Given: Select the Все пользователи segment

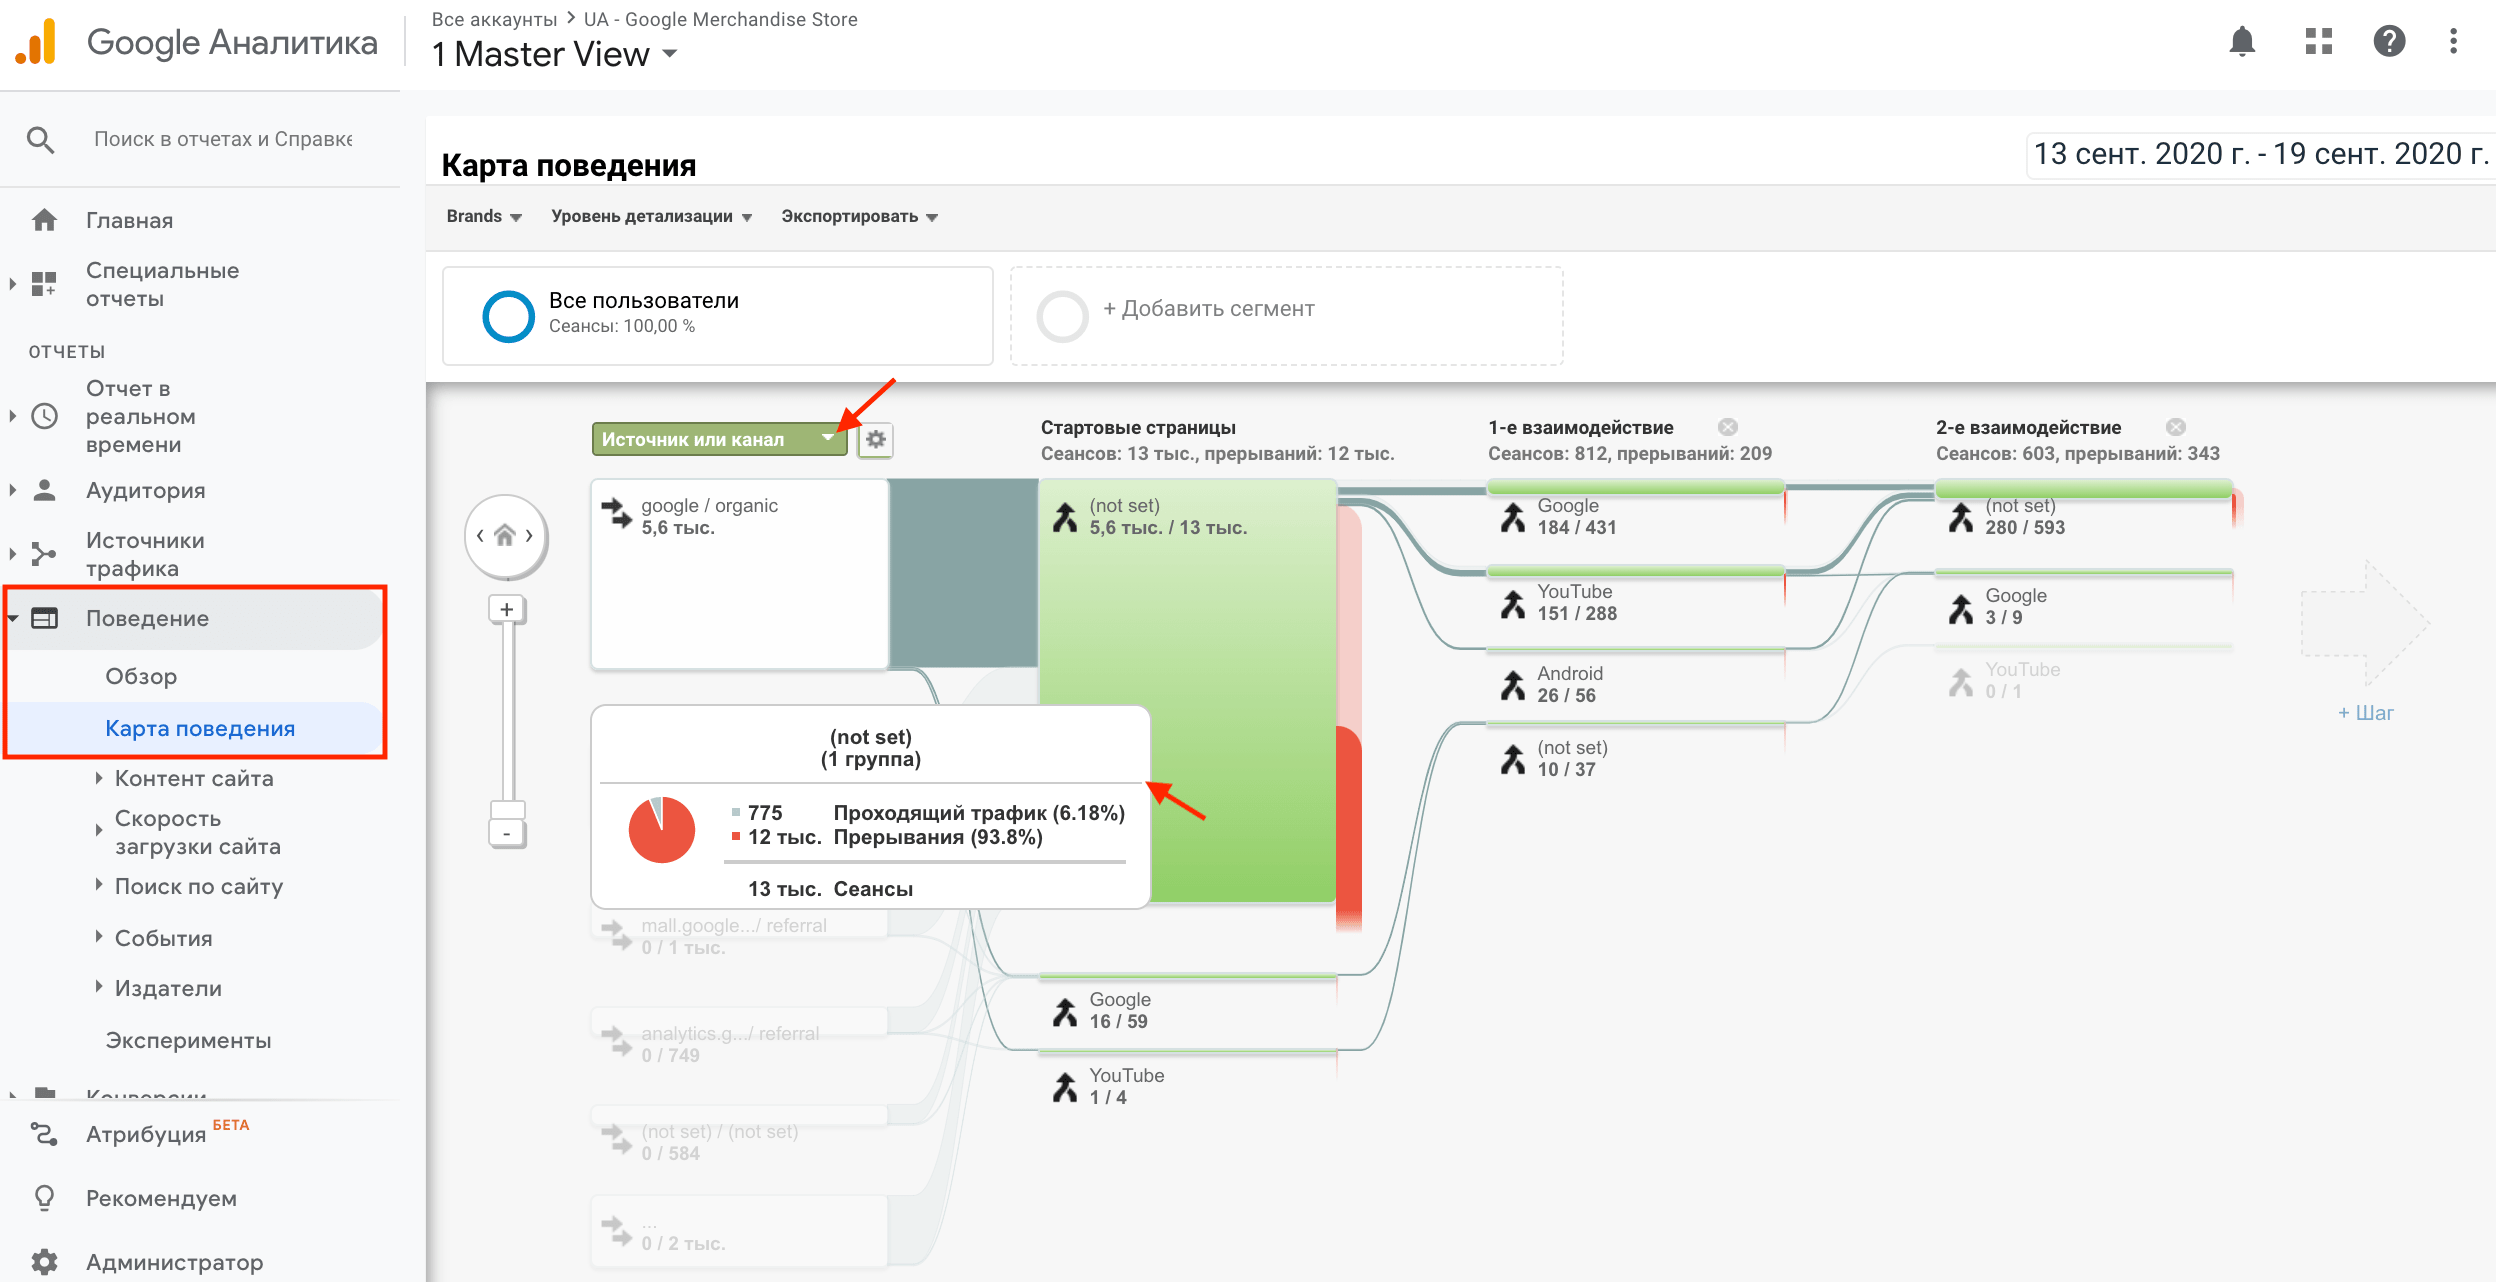Looking at the screenshot, I should [718, 316].
